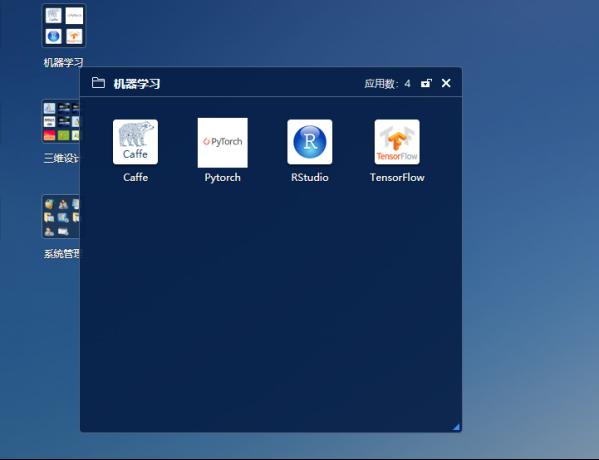Open the 三维设计 desktop folder group
599x460 pixels.
(61, 121)
